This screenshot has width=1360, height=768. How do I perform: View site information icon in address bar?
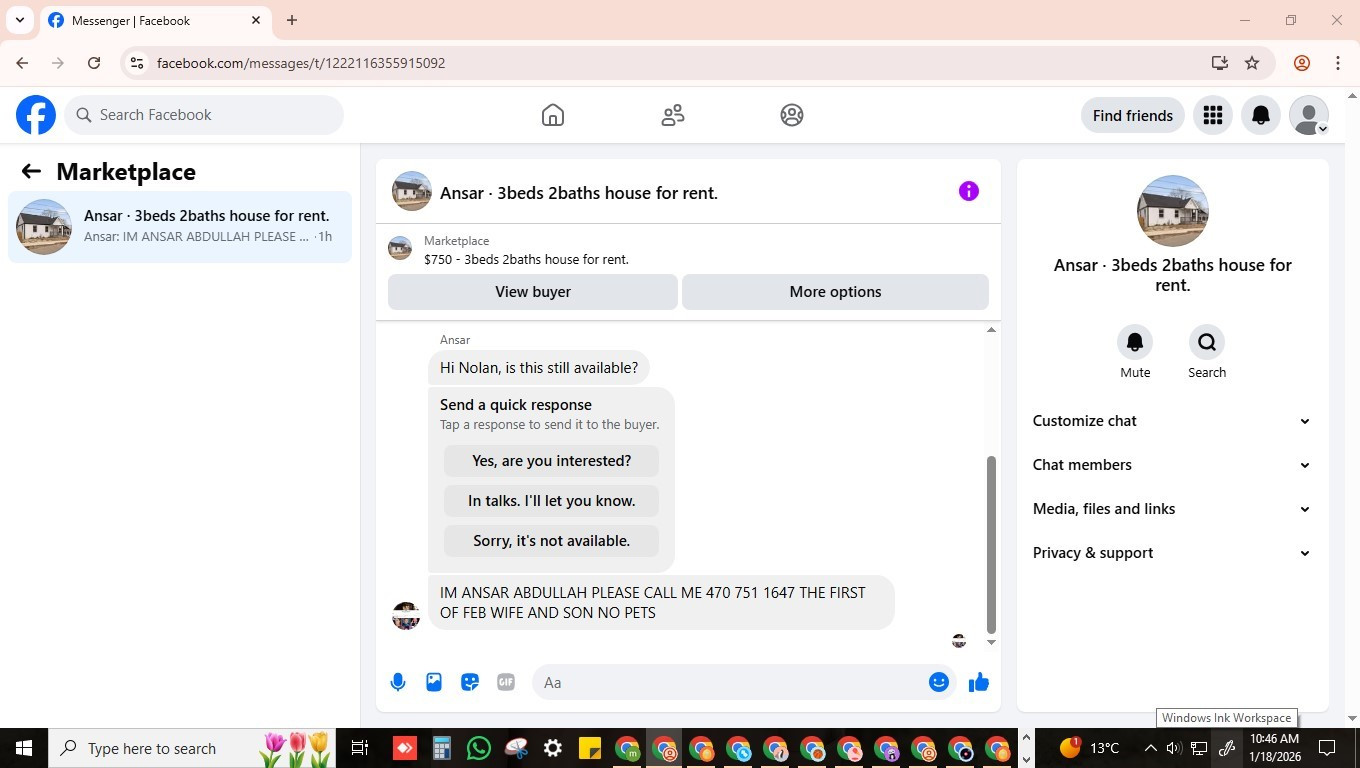(137, 63)
